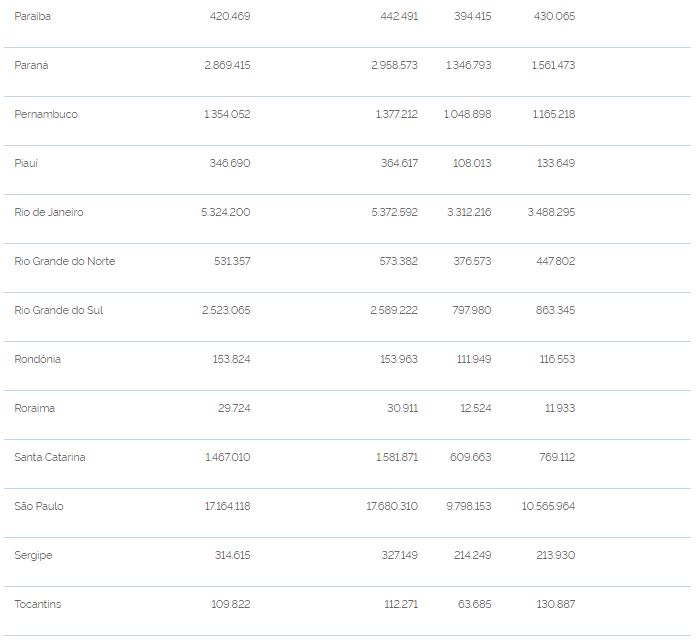696x643 pixels.
Task: Select the São Paulo row label
Action: click(x=39, y=506)
